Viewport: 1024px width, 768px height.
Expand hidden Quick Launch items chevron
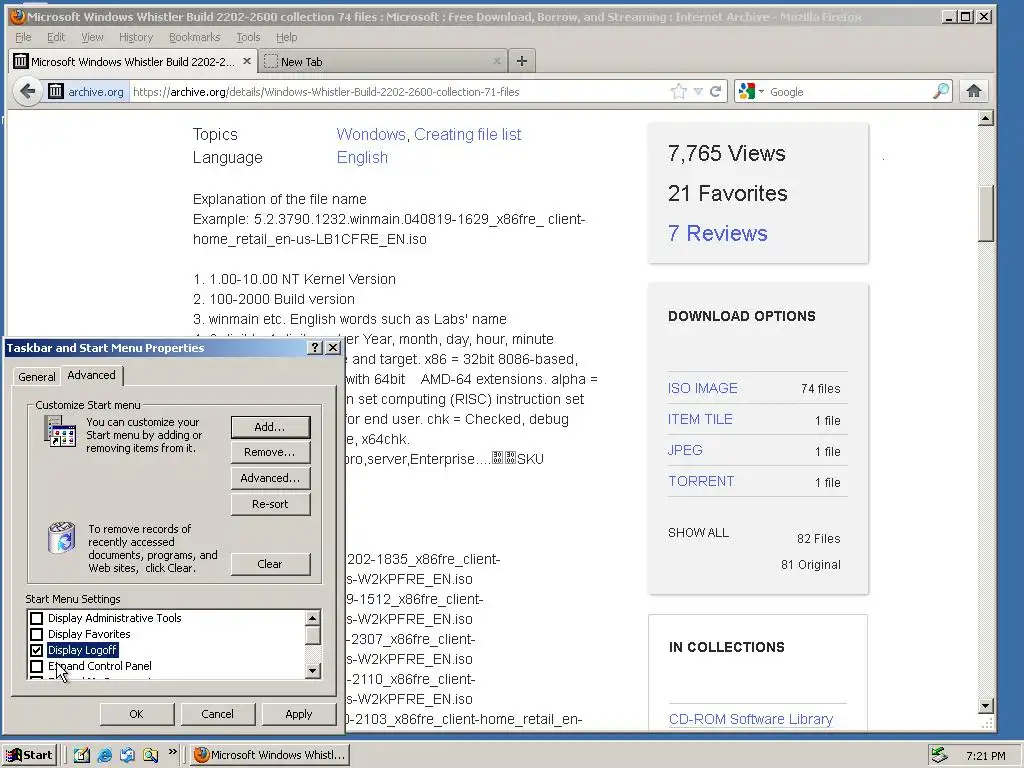coord(172,752)
